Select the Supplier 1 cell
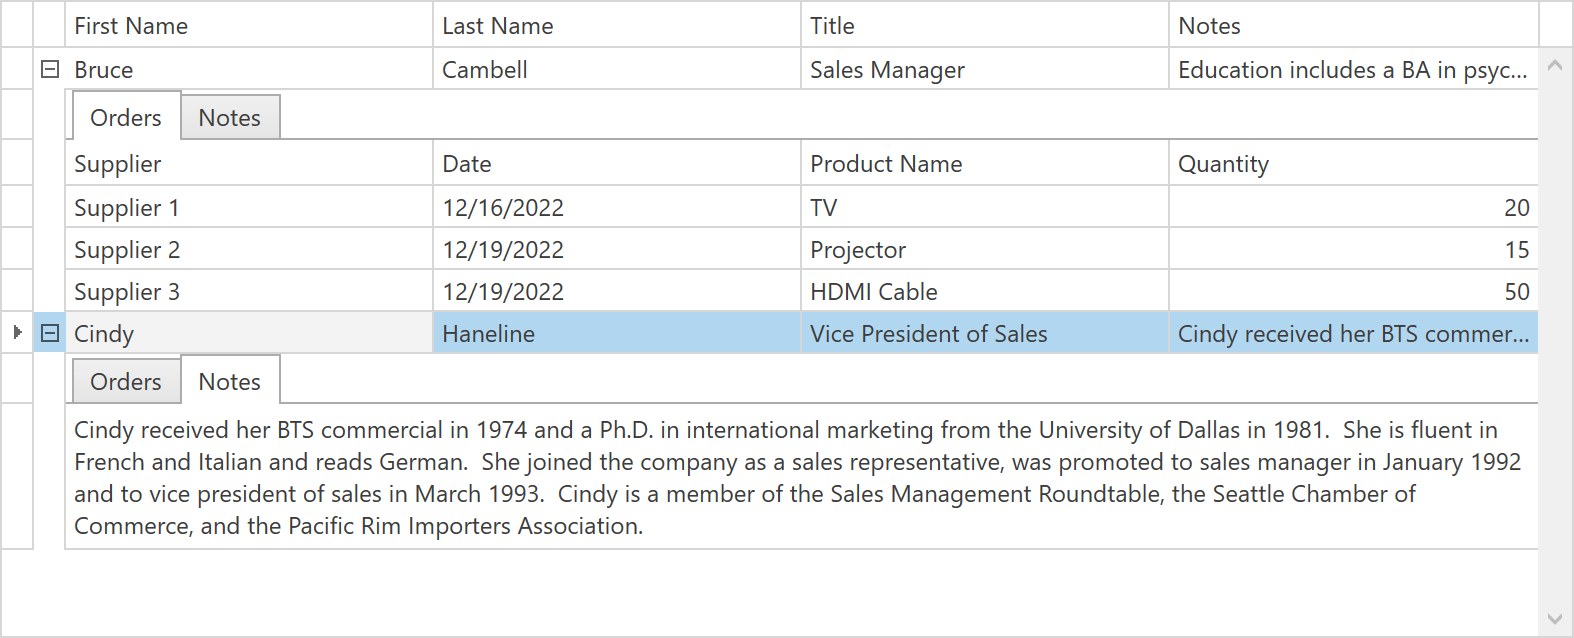This screenshot has height=638, width=1574. [248, 208]
